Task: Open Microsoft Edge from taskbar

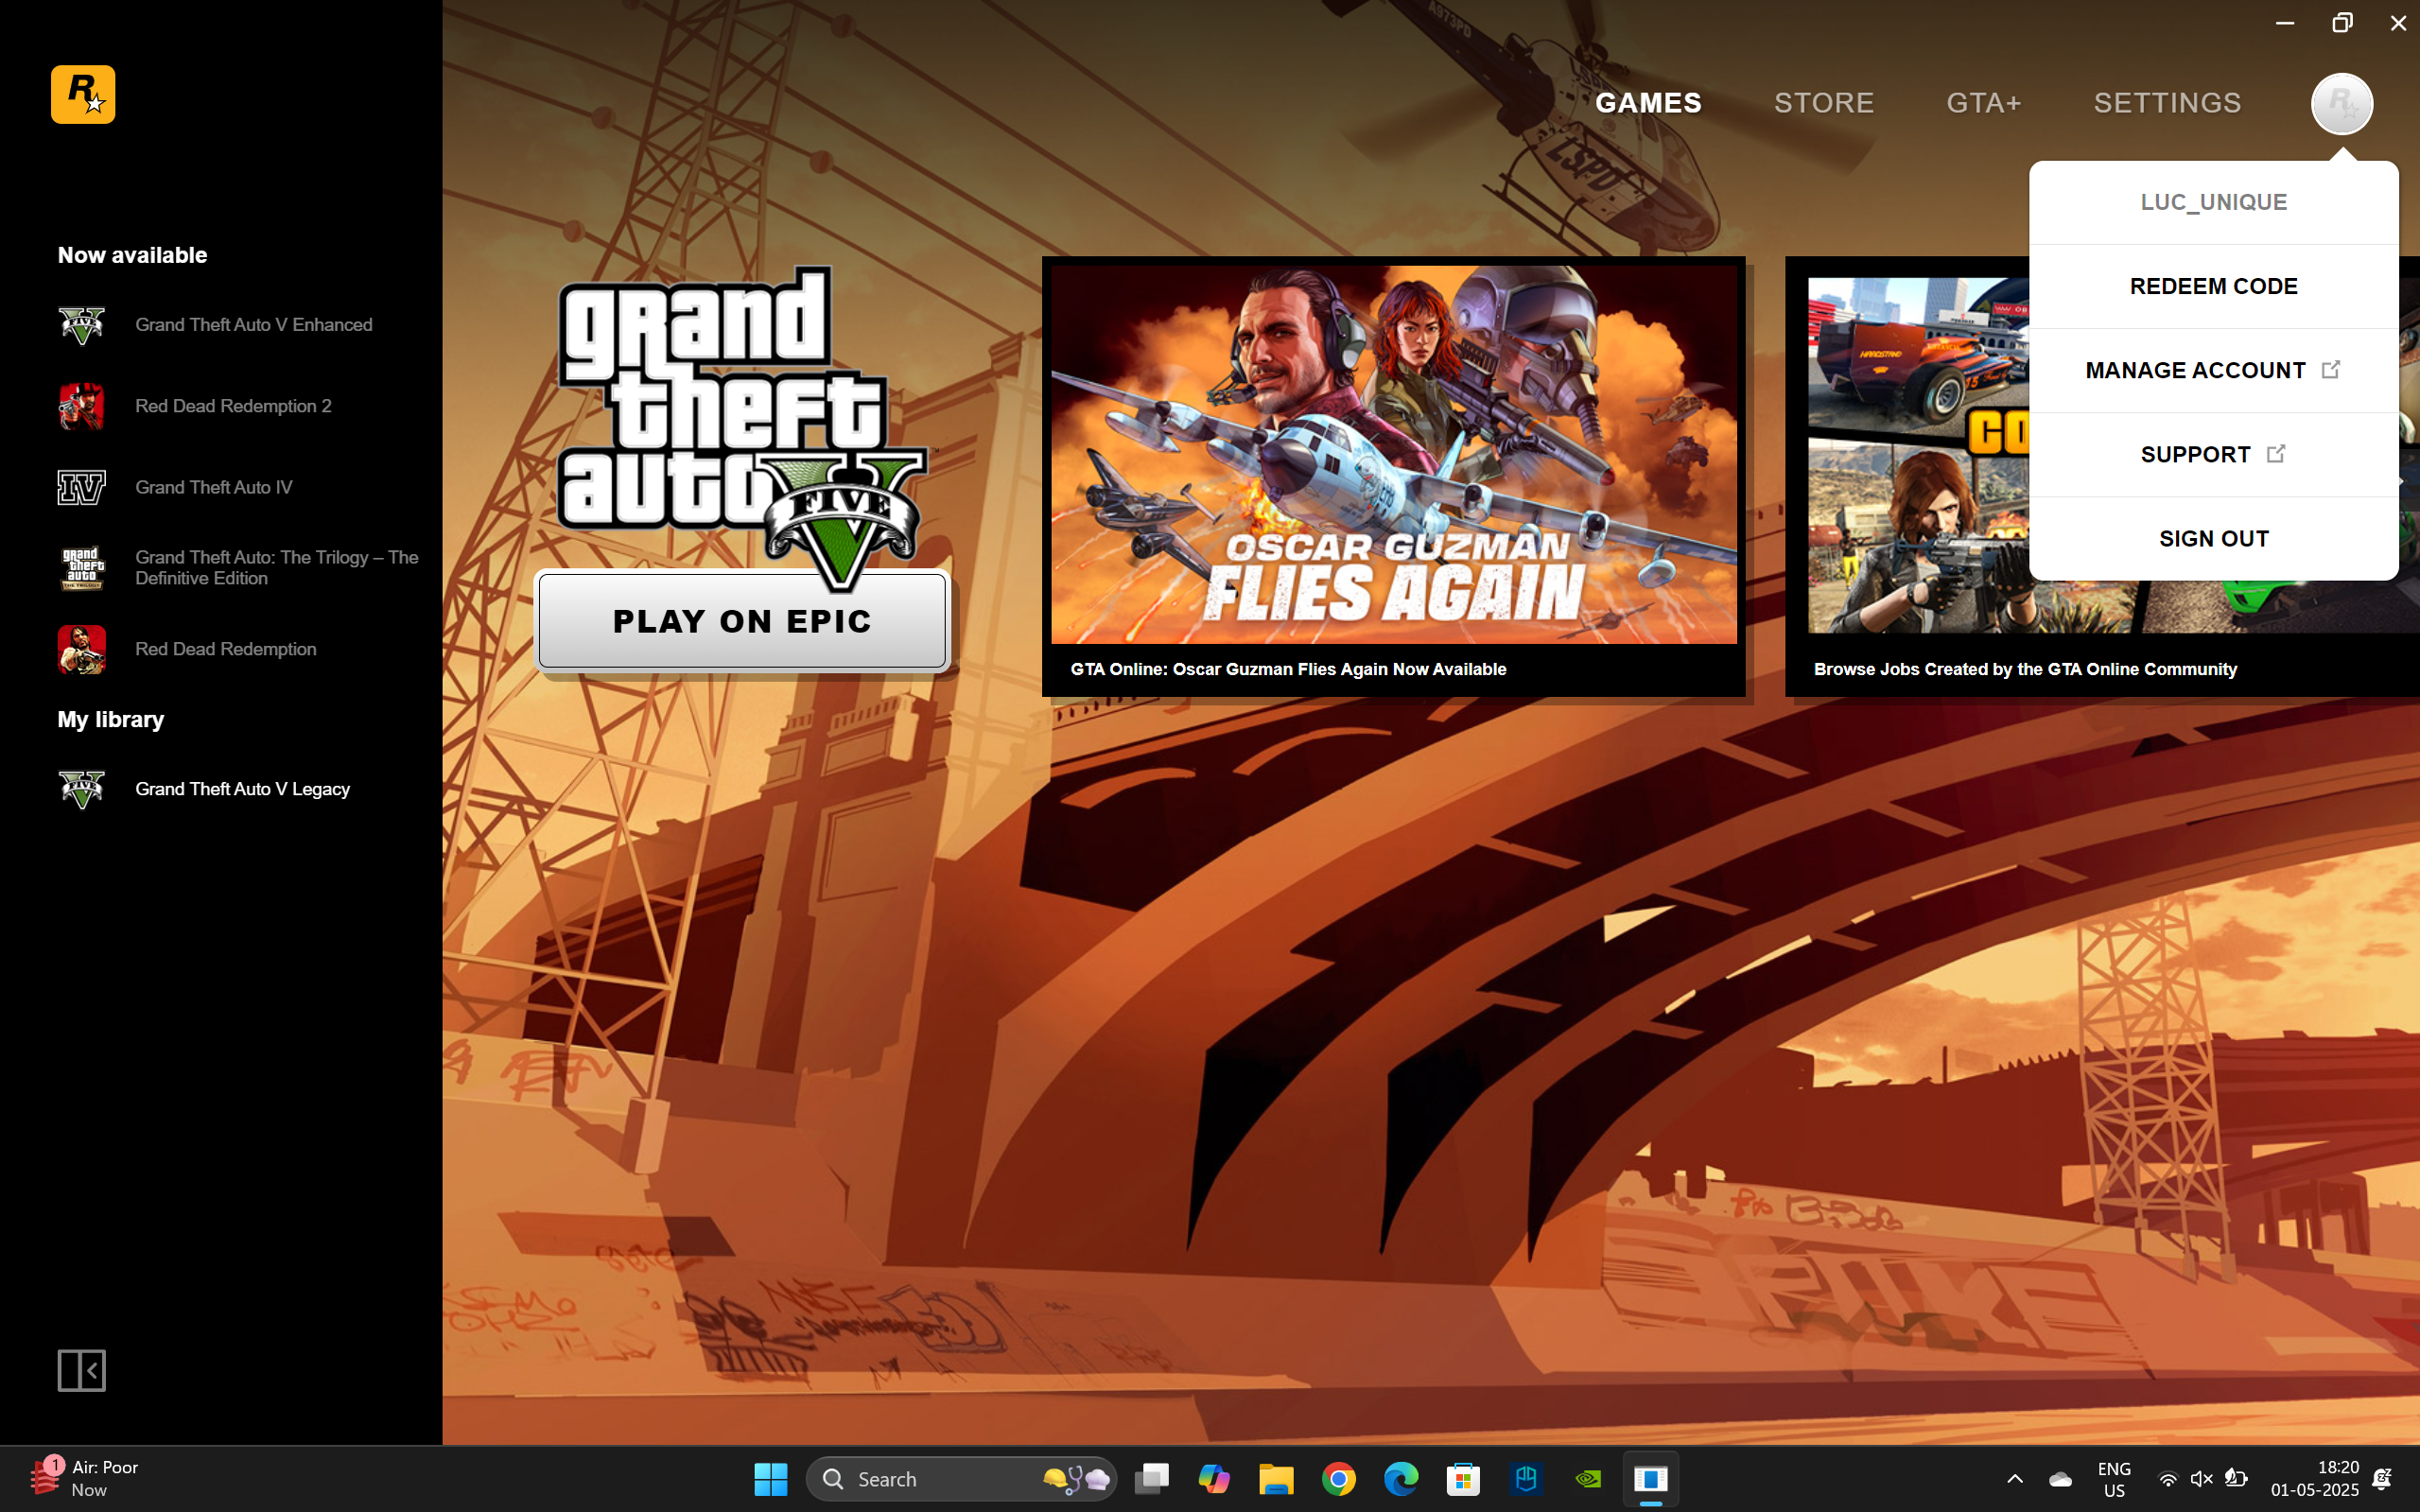Action: tap(1401, 1478)
